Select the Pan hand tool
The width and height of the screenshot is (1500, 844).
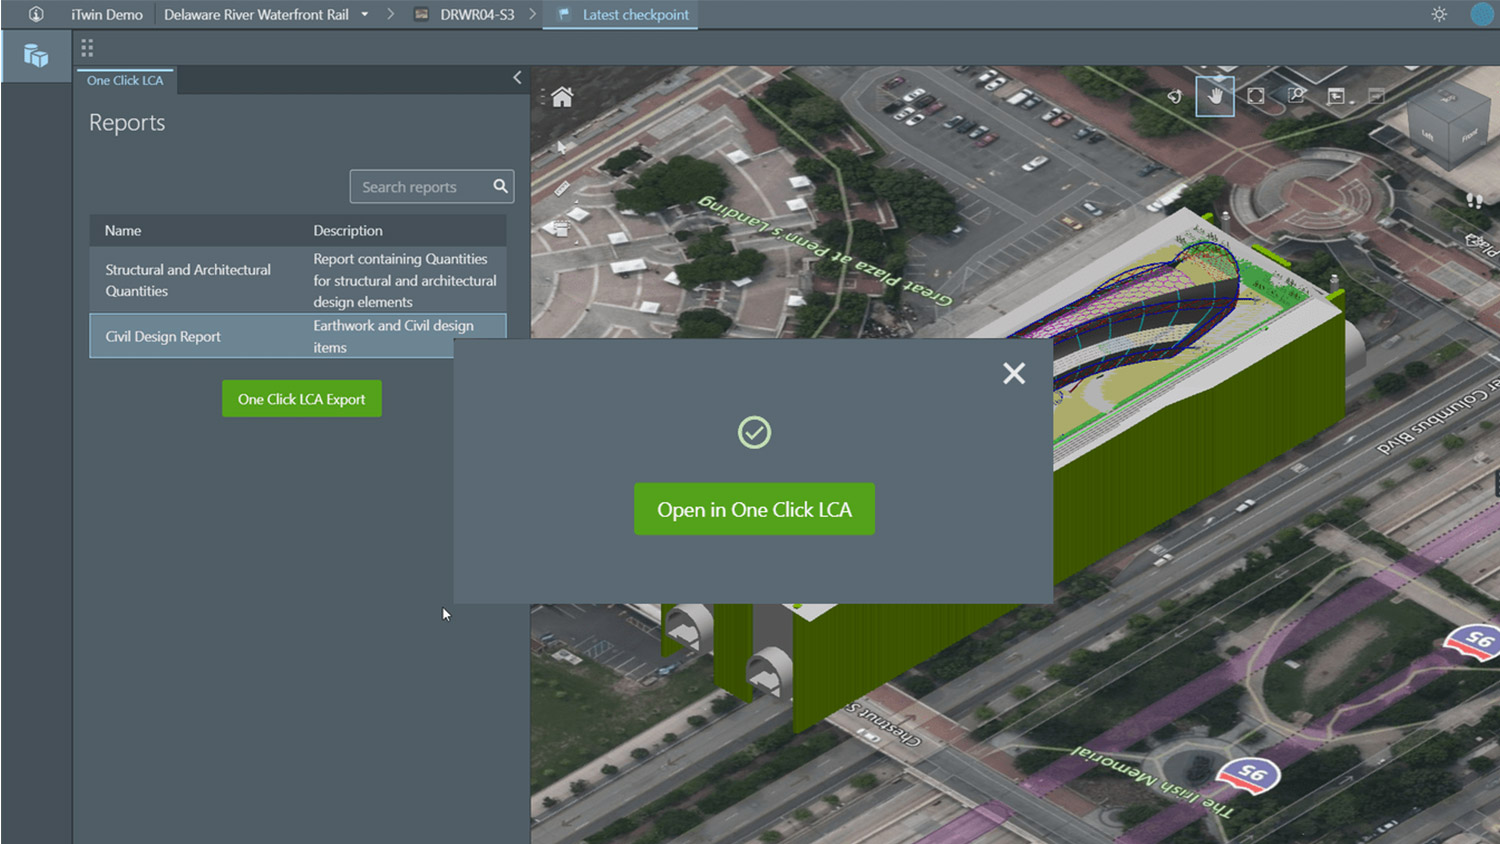(x=1215, y=96)
